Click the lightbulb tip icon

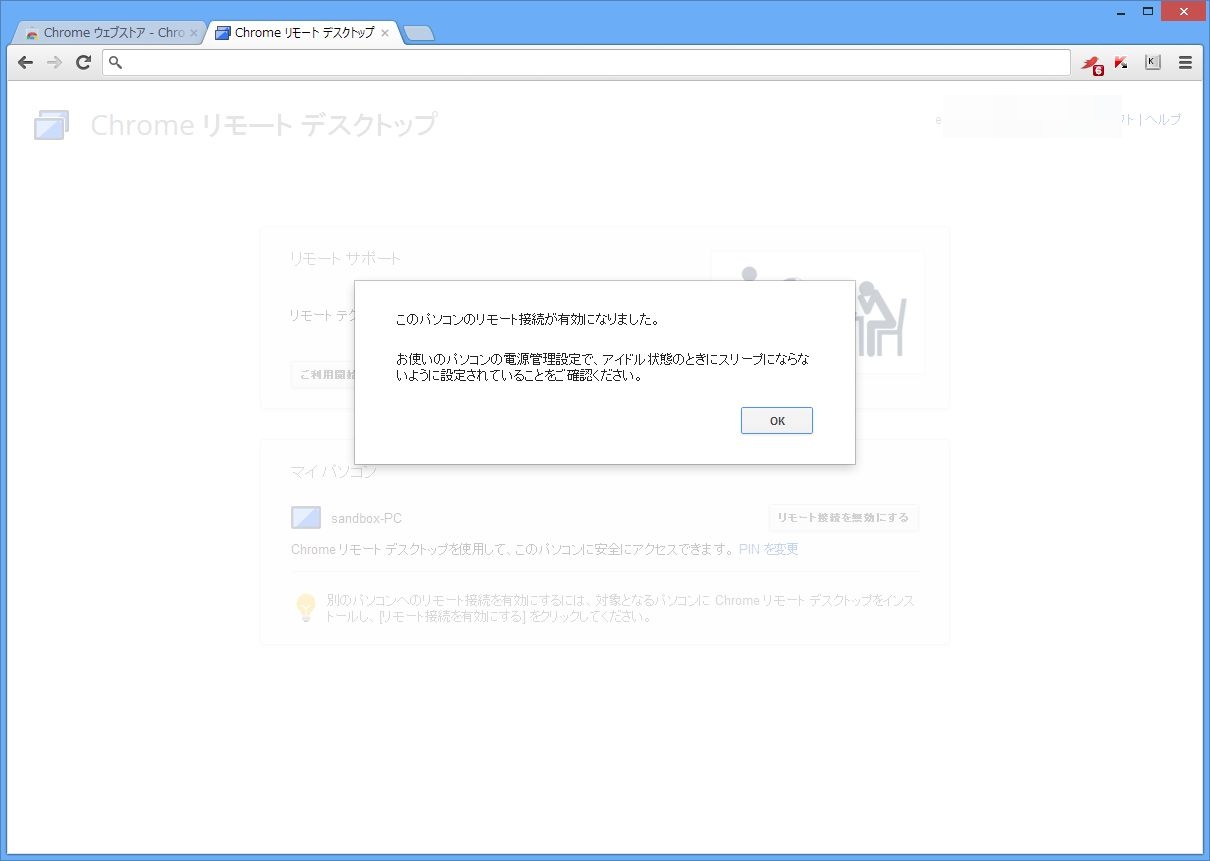pos(306,607)
